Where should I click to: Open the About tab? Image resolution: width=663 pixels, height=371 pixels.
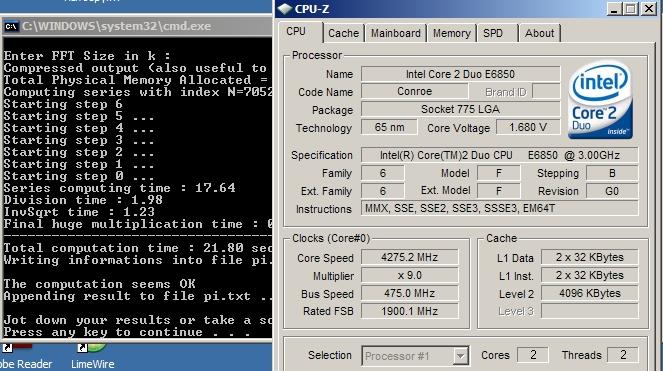tap(540, 33)
